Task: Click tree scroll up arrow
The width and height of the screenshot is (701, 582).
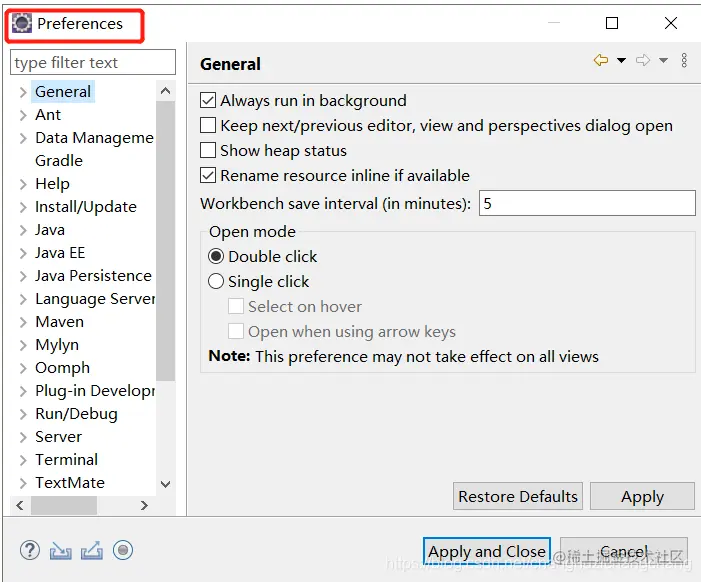Action: coord(165,91)
